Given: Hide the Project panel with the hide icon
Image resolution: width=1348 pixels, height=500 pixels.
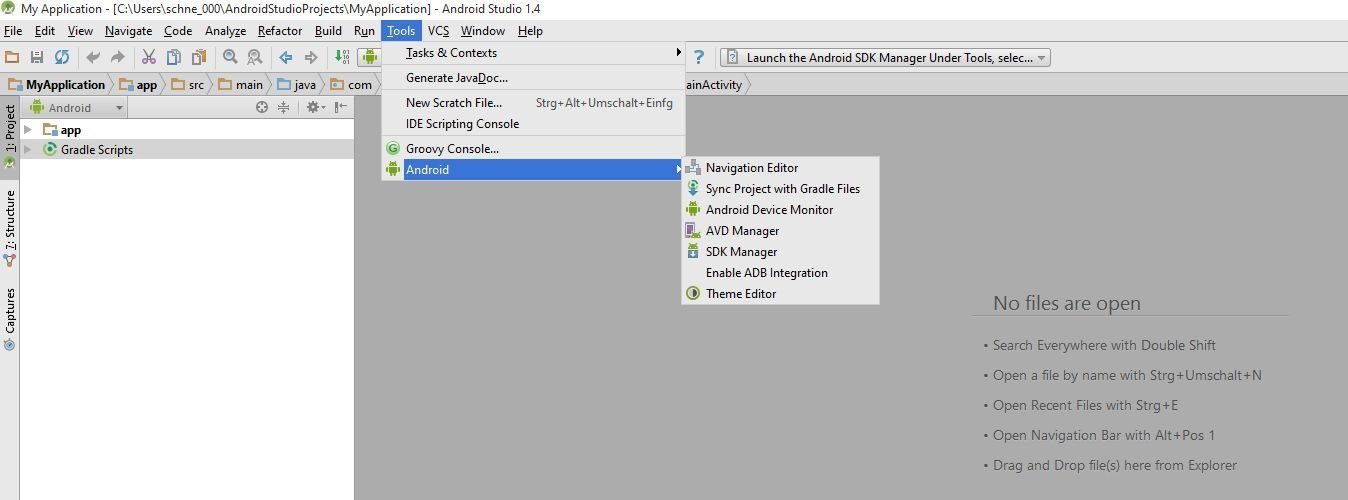Looking at the screenshot, I should 341,108.
